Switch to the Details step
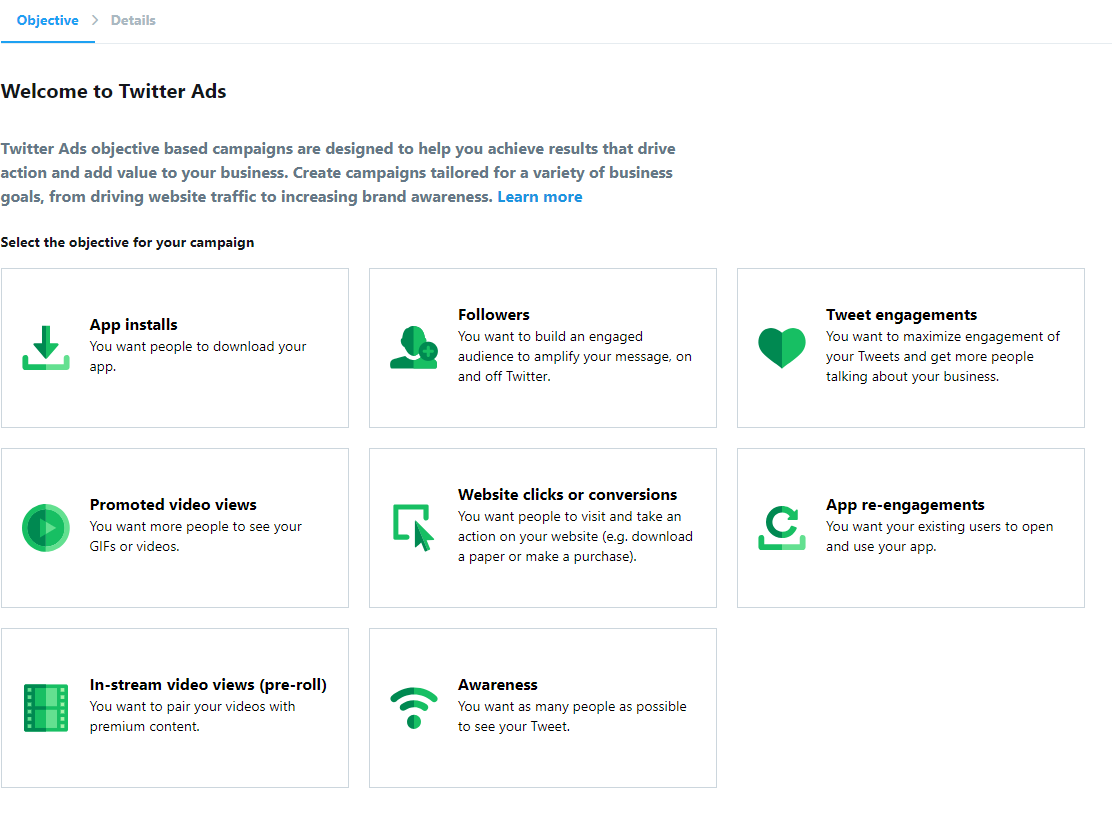 [x=133, y=21]
